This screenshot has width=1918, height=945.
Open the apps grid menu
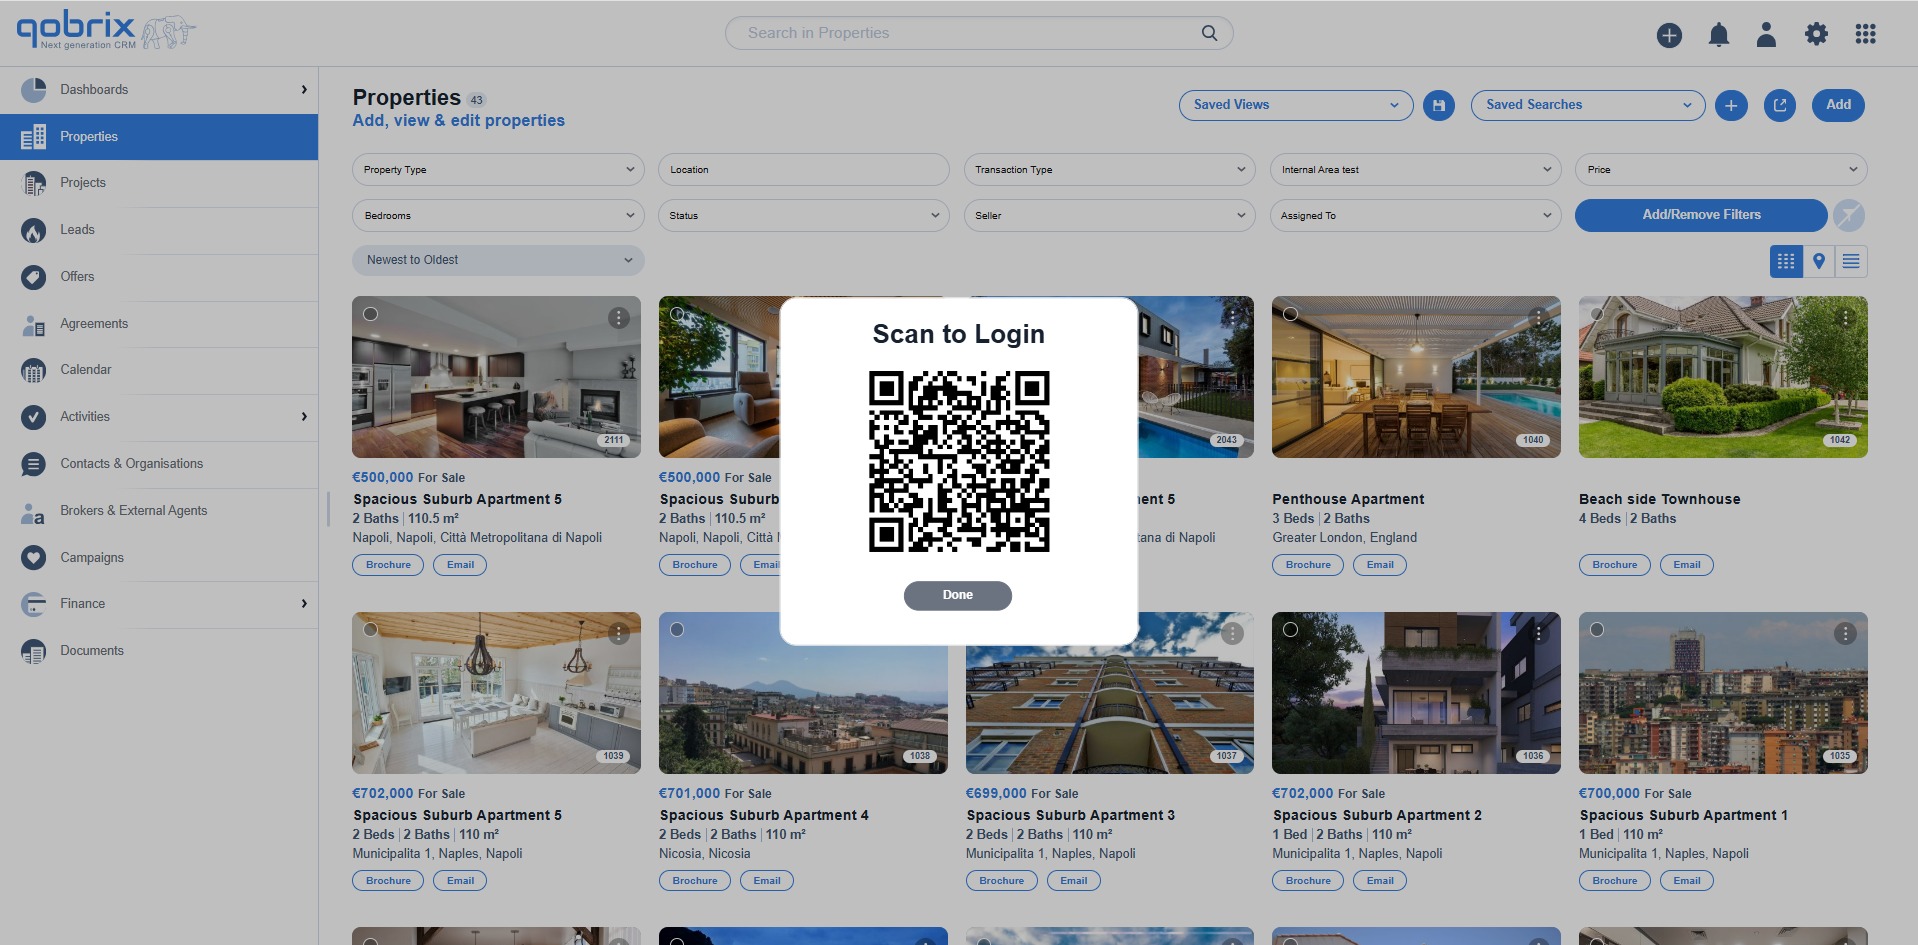click(x=1865, y=34)
